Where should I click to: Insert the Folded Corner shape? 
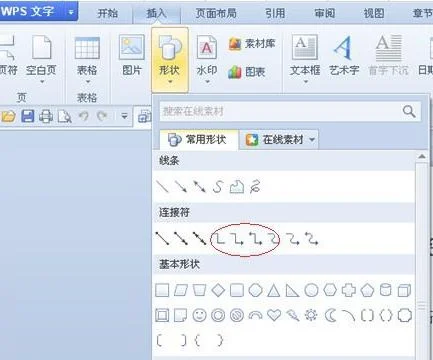click(180, 315)
